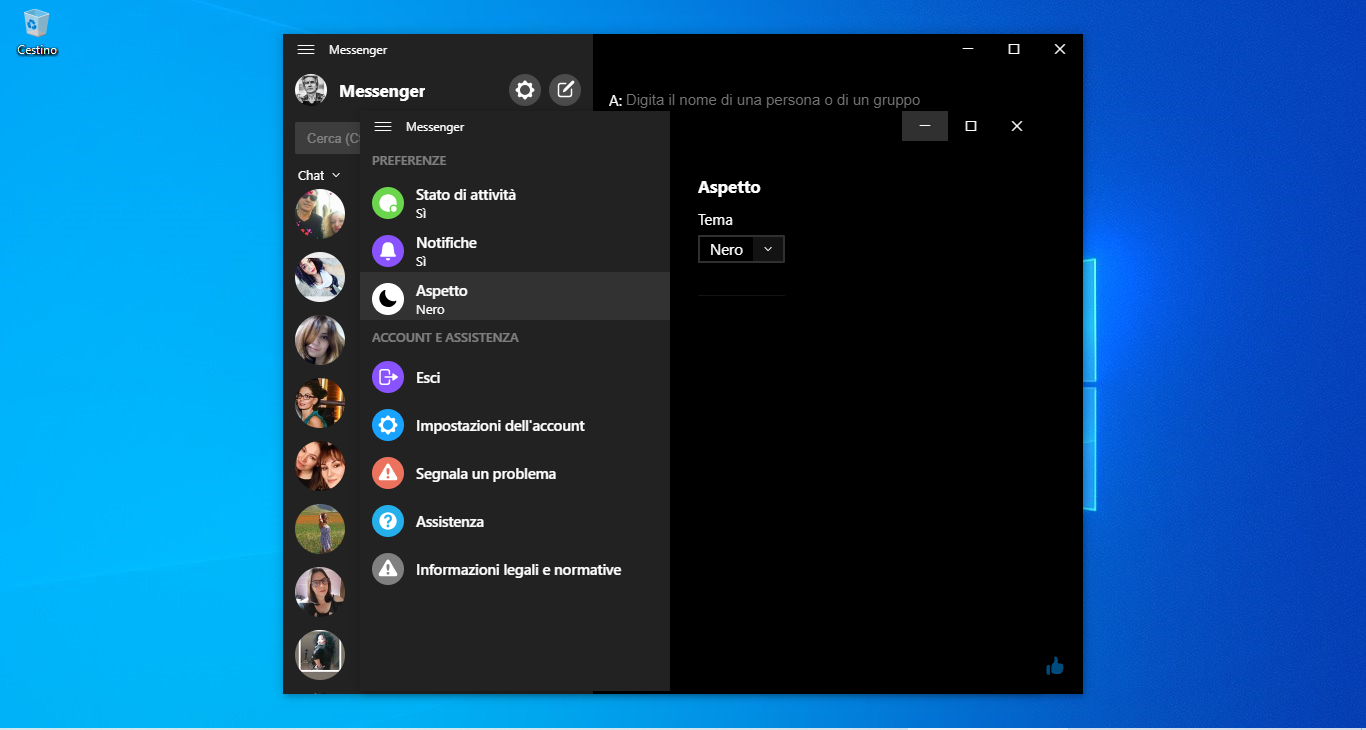The image size is (1366, 730).
Task: Click the purple Notifiche bell icon
Action: click(x=388, y=251)
